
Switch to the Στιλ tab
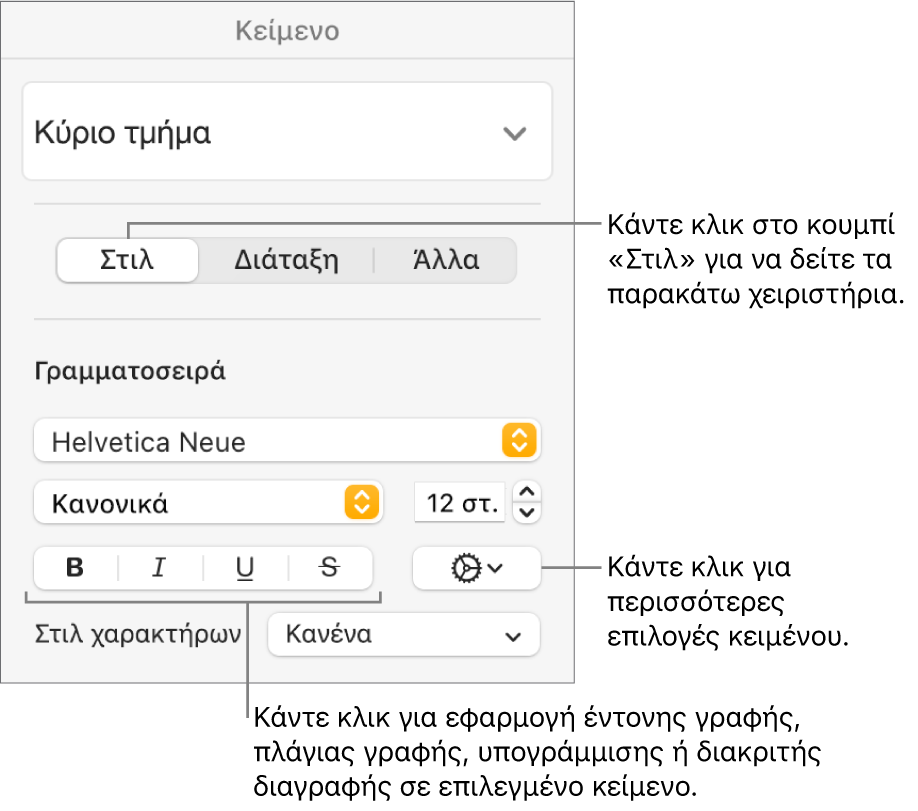click(128, 260)
